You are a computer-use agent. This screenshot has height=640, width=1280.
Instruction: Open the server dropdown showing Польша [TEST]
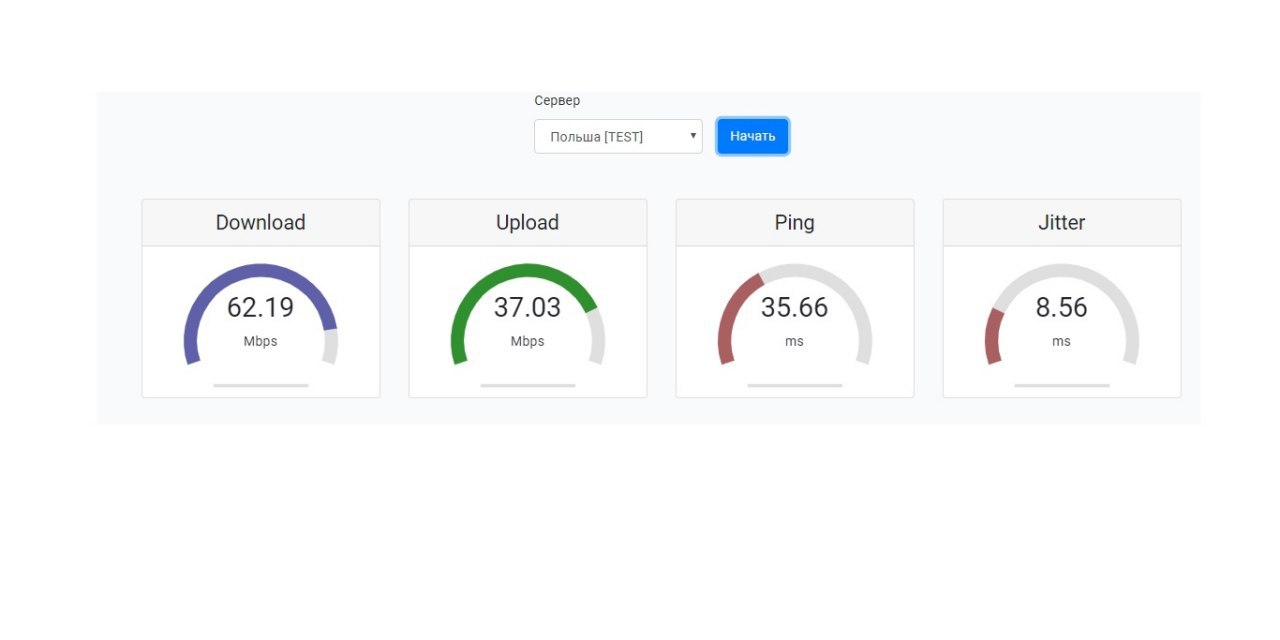[x=618, y=137]
